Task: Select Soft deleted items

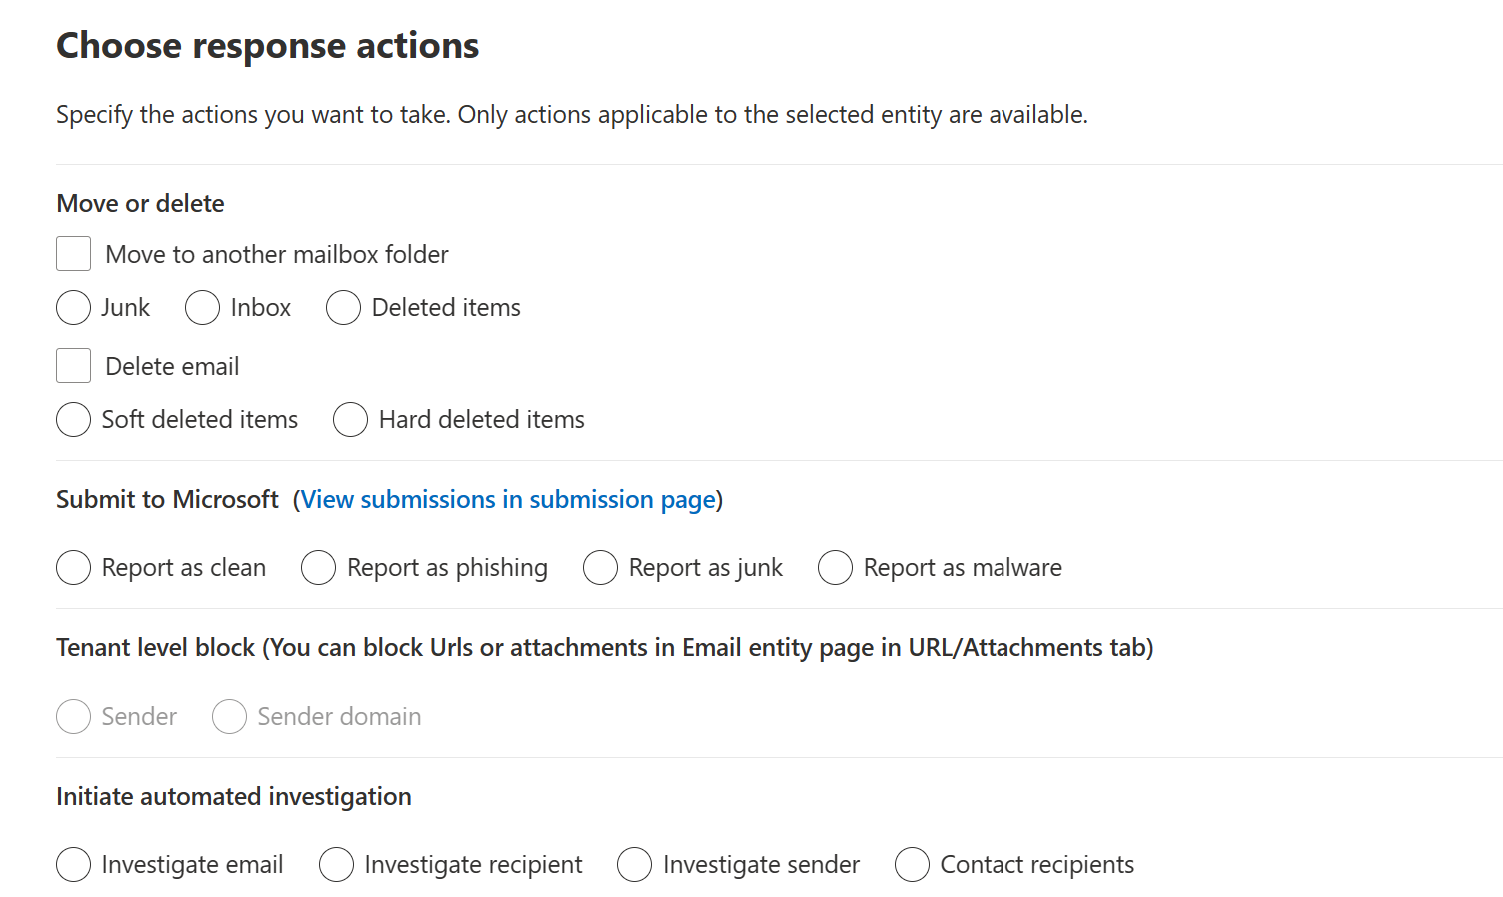Action: pos(74,420)
